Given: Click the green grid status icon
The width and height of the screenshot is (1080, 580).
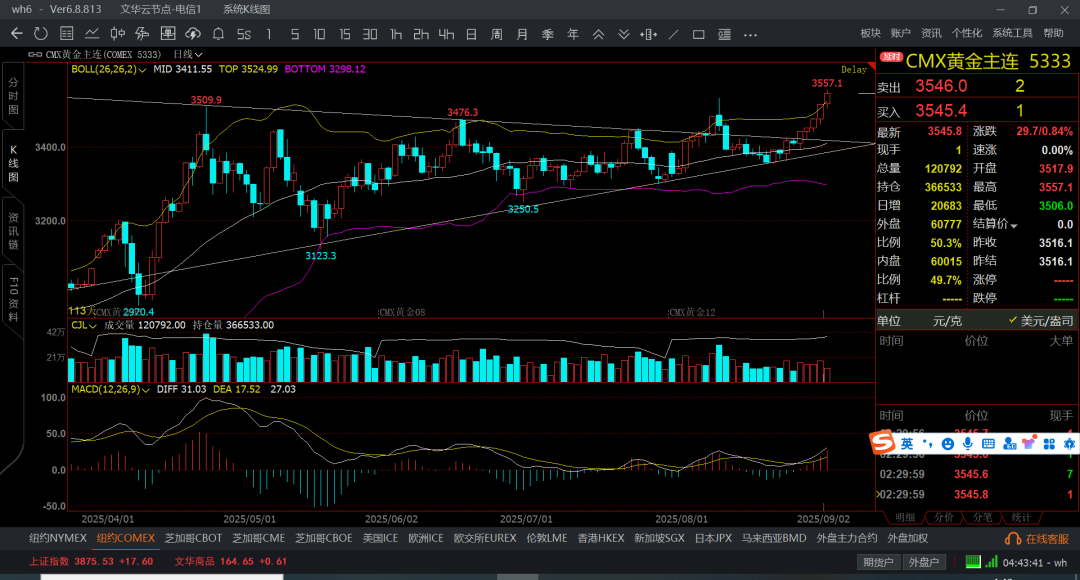Looking at the screenshot, I should click(973, 562).
